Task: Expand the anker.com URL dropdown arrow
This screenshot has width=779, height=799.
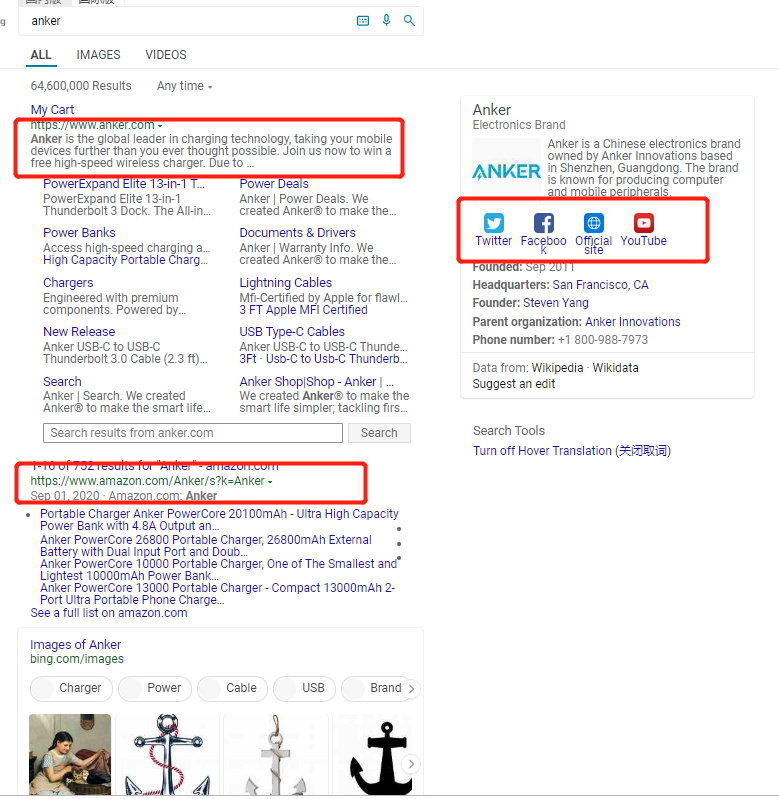Action: click(x=160, y=126)
